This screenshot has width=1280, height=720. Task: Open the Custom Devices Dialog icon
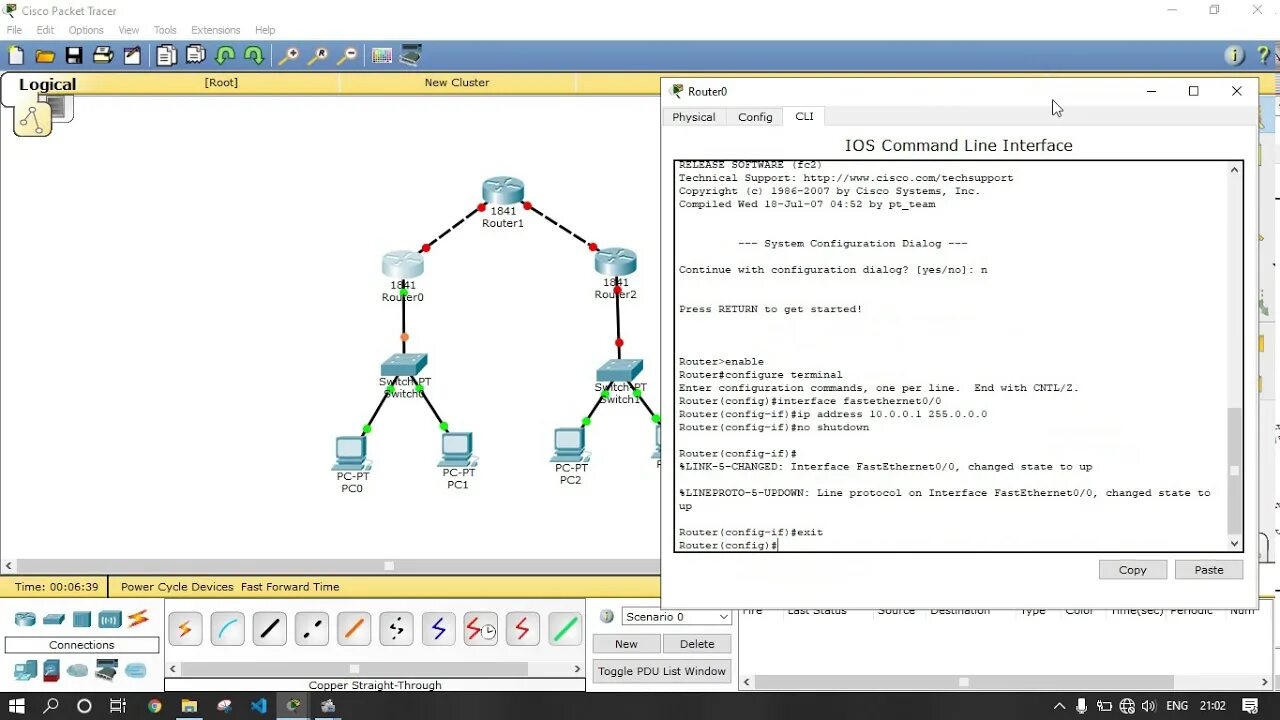411,56
